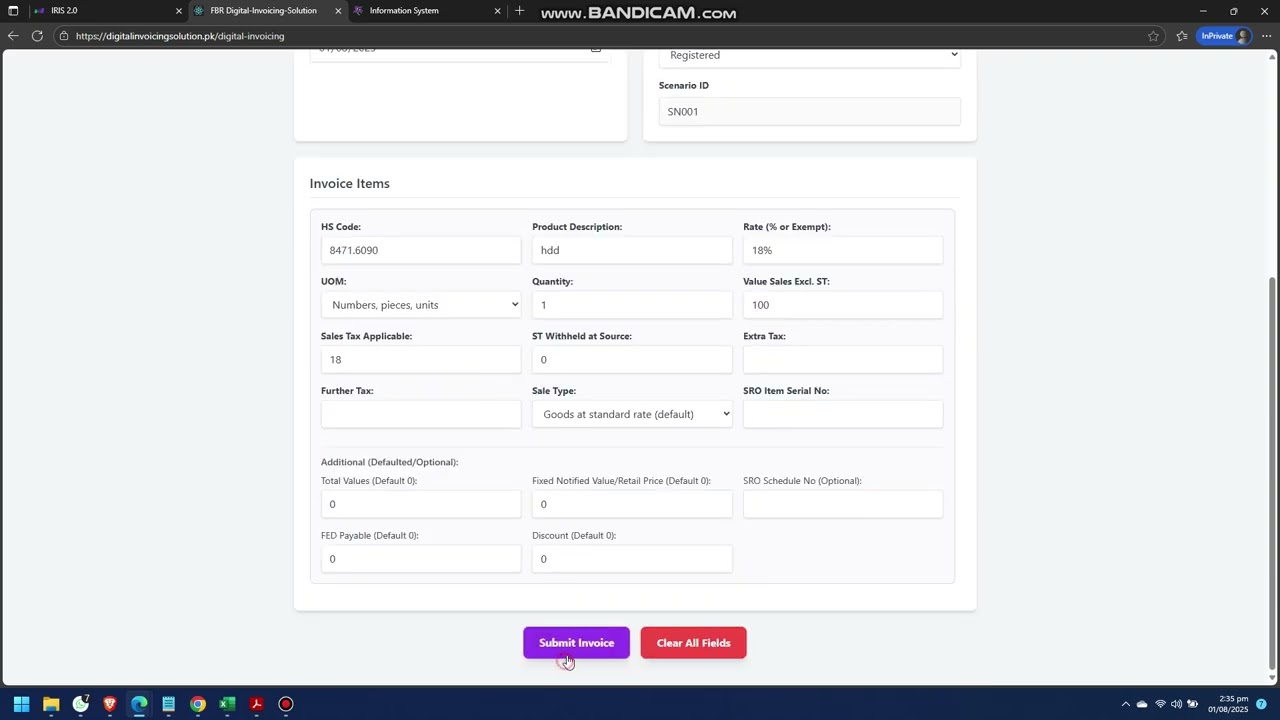The image size is (1280, 720).
Task: Open Google Chrome from taskbar
Action: click(198, 704)
